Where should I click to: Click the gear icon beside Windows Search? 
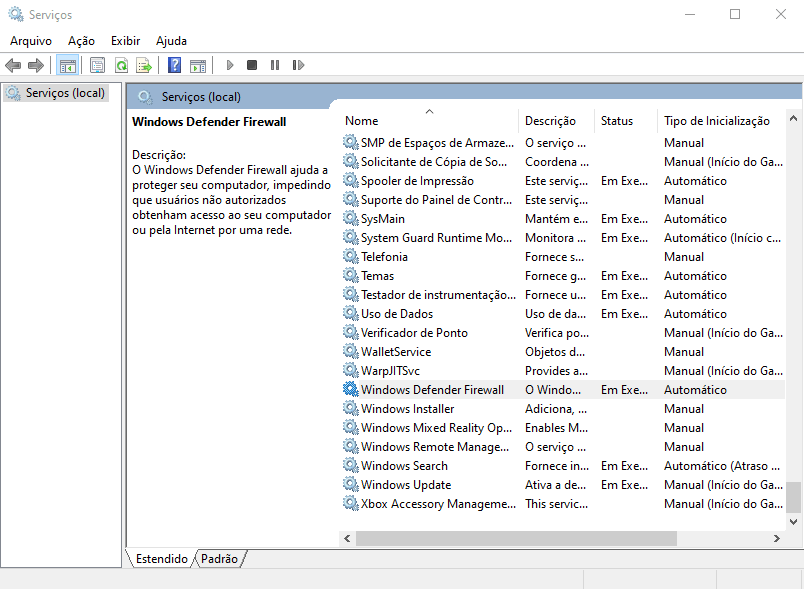(351, 465)
